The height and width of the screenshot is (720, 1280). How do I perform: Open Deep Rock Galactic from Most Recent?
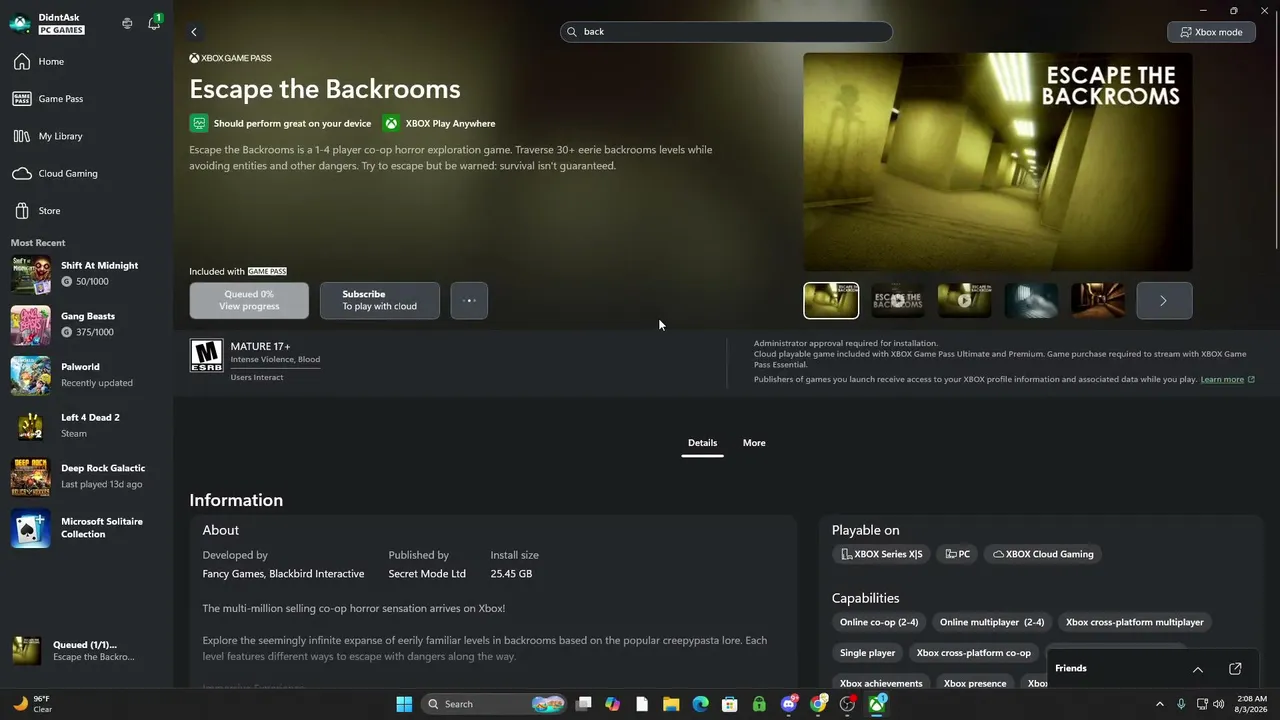86,476
